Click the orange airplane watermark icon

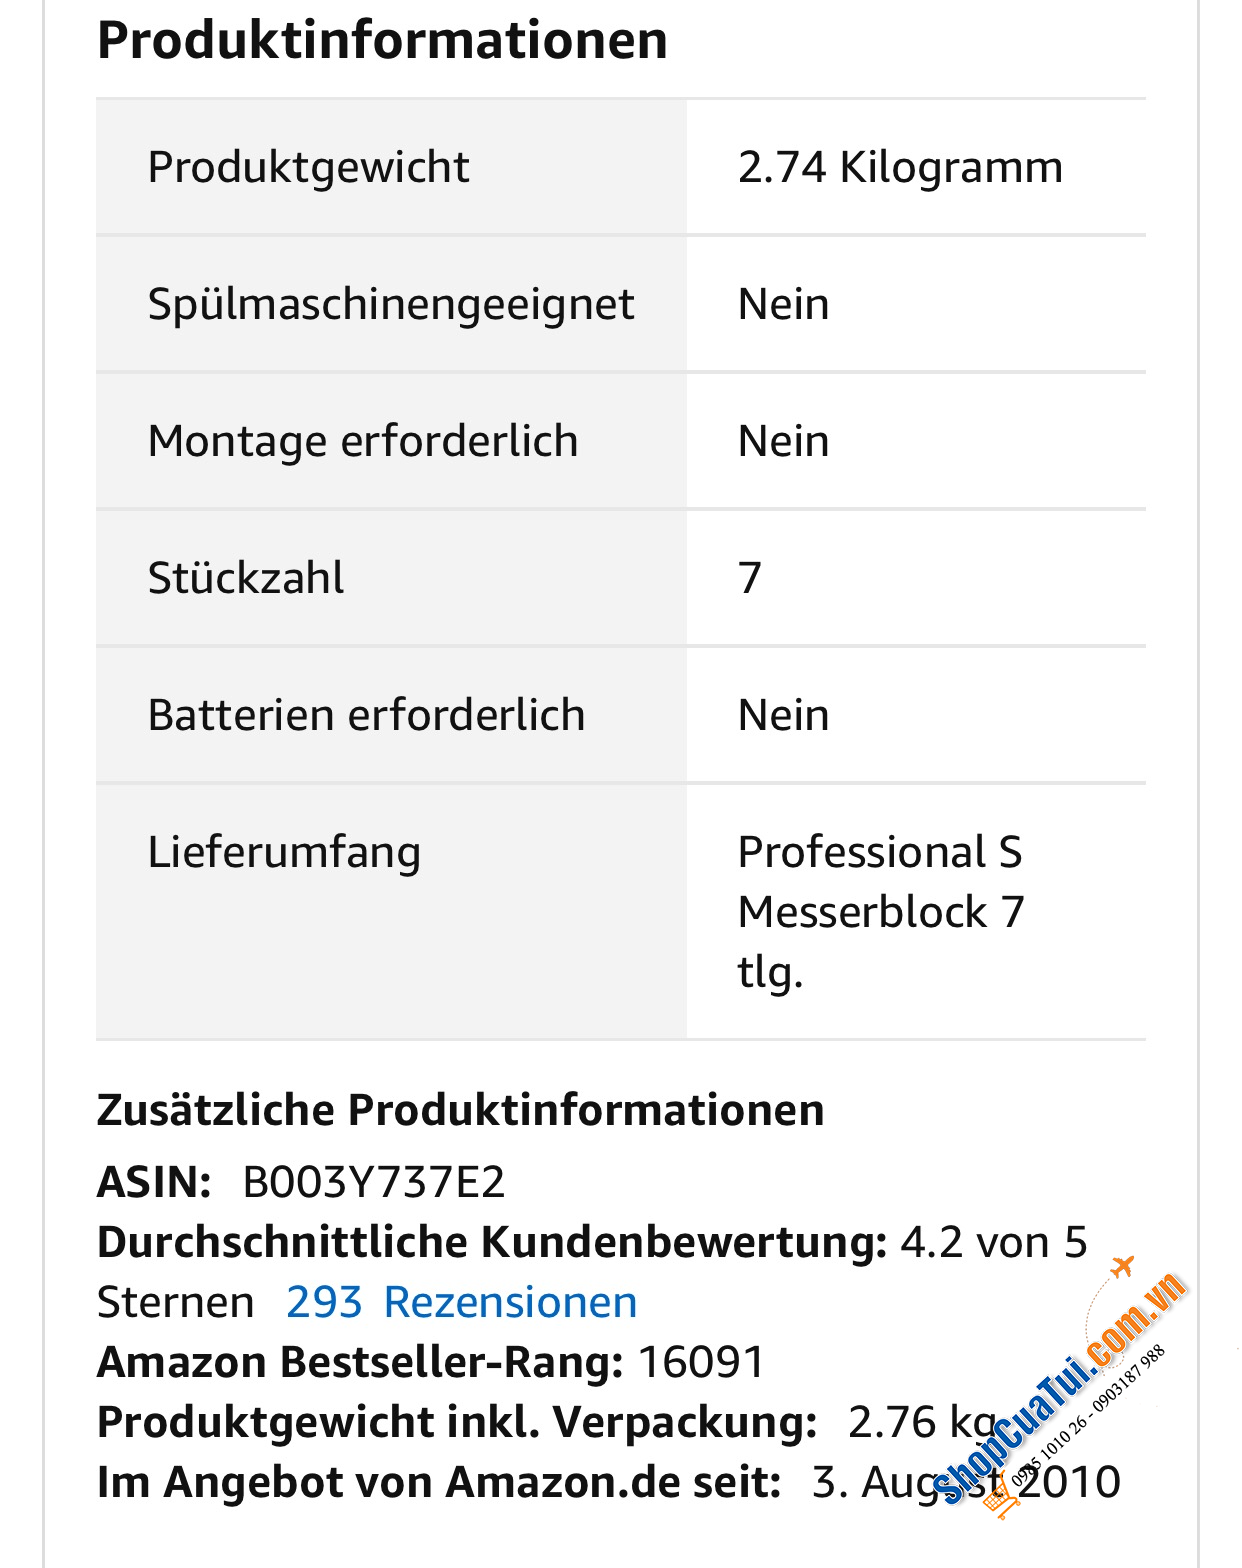(x=1123, y=1266)
